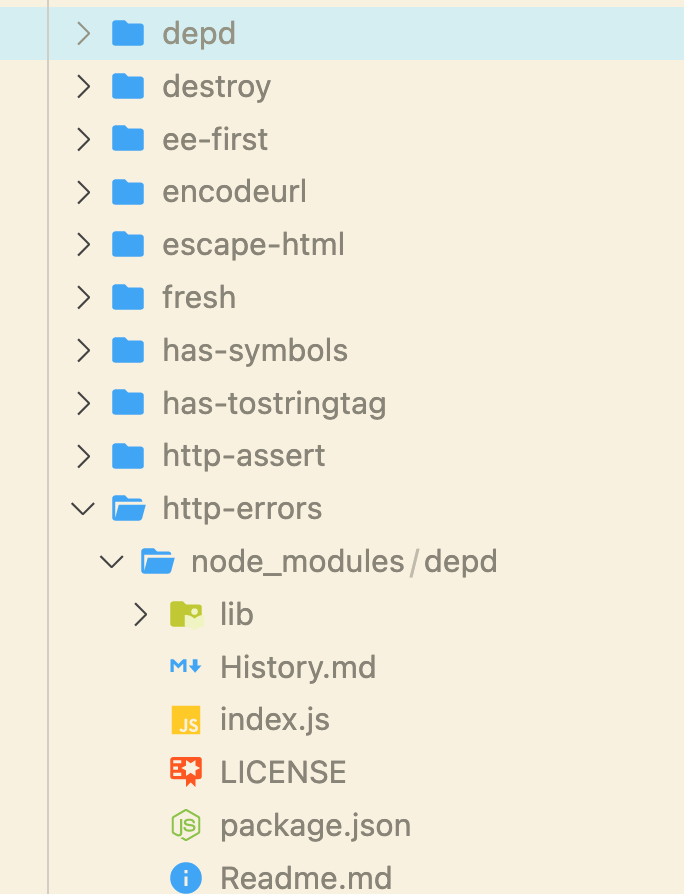
Task: Click the Node.js icon beside package.json
Action: tap(186, 825)
